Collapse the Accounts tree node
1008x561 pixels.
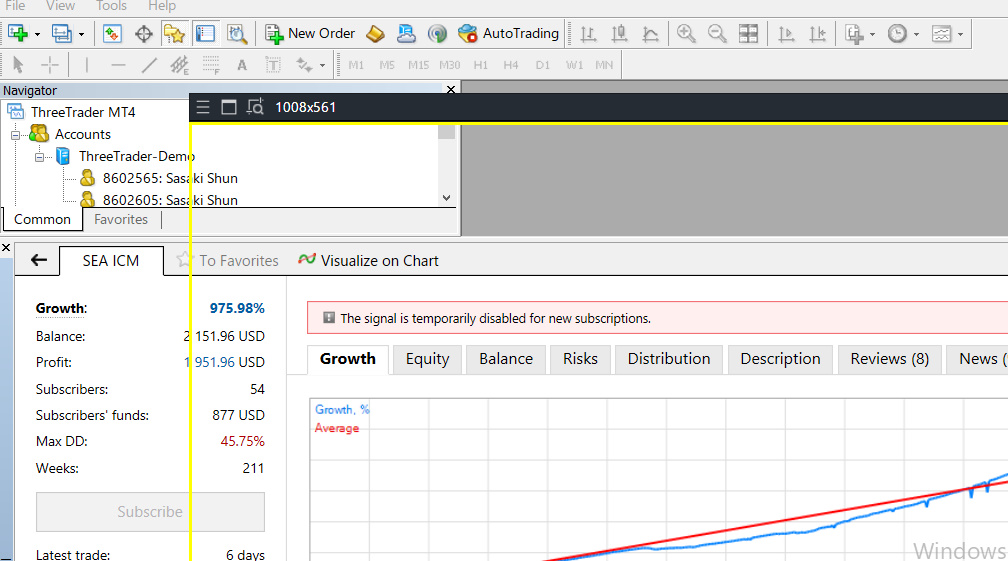point(15,135)
